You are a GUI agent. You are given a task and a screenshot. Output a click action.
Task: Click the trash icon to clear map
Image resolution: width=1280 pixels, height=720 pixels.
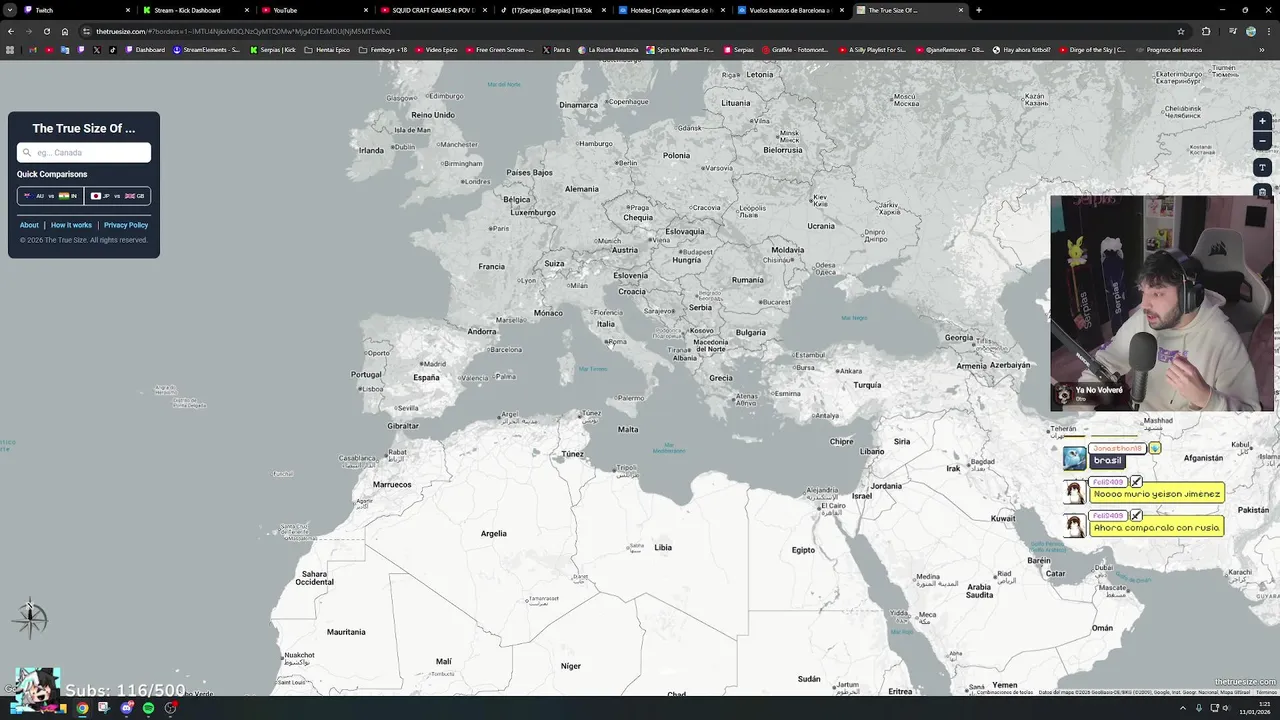point(1262,191)
